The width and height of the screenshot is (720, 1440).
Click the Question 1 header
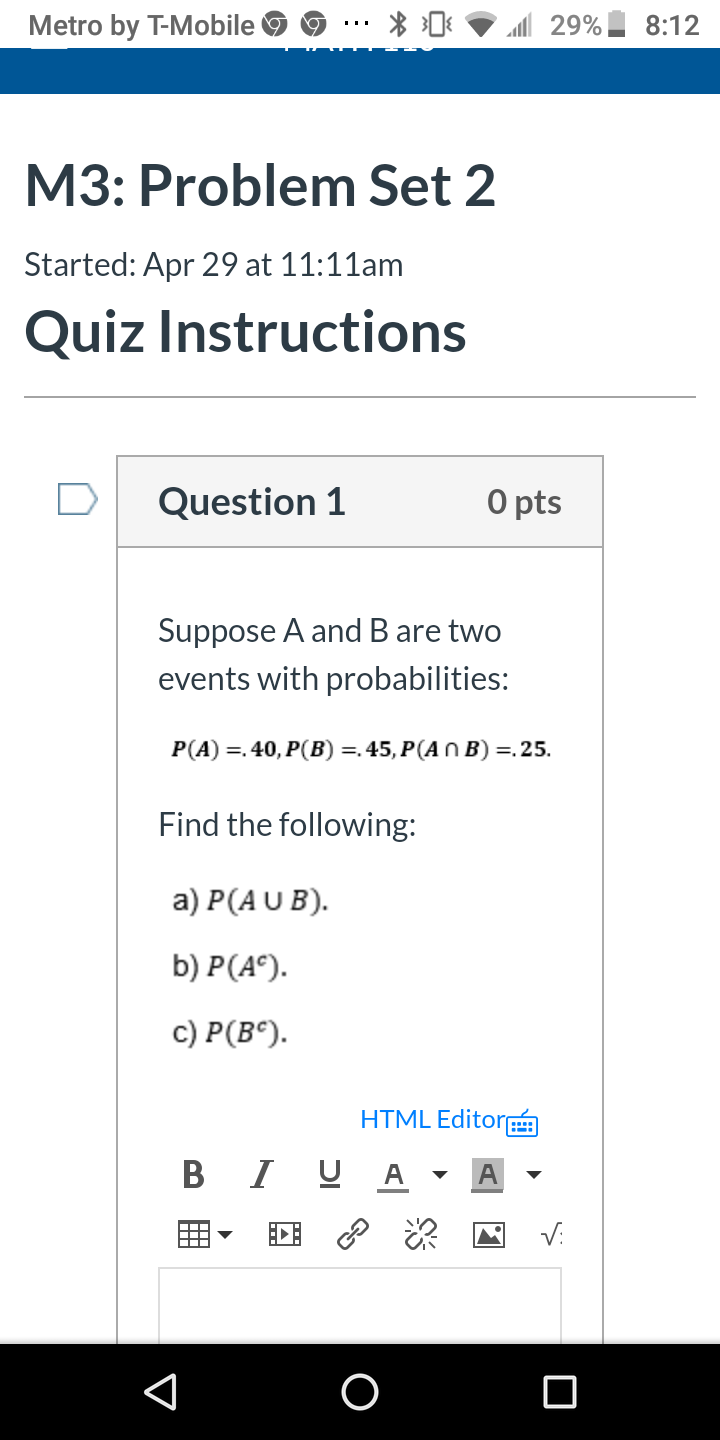(x=250, y=501)
